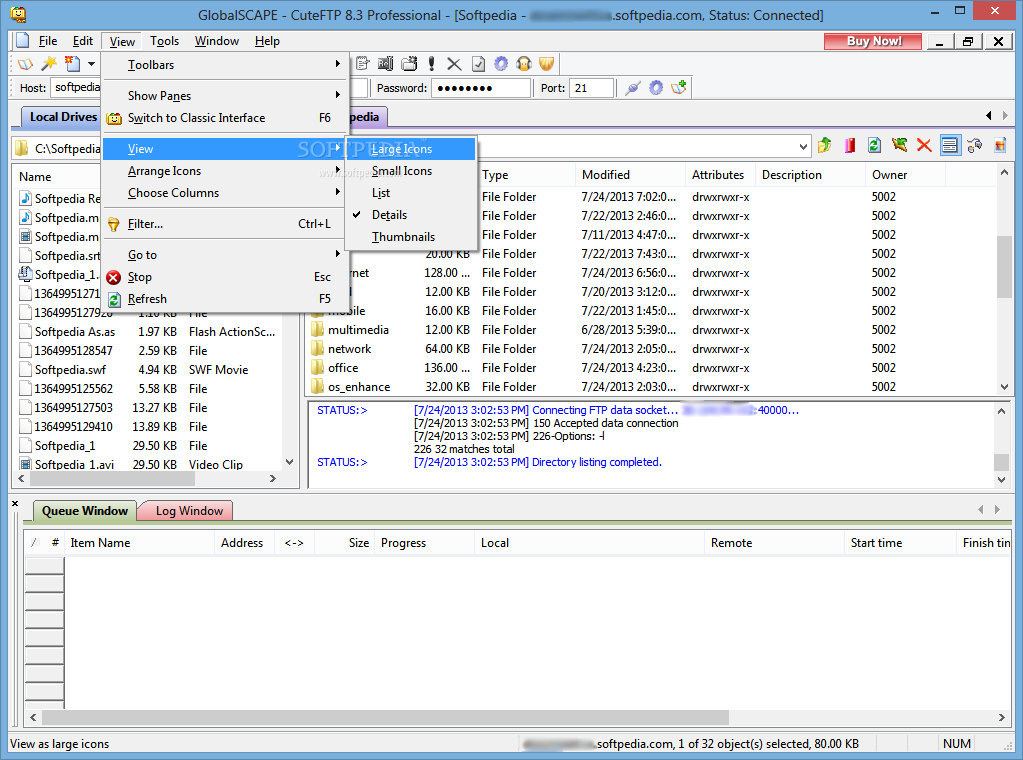Open the Site Manager book icon
The image size is (1023, 760).
click(25, 64)
